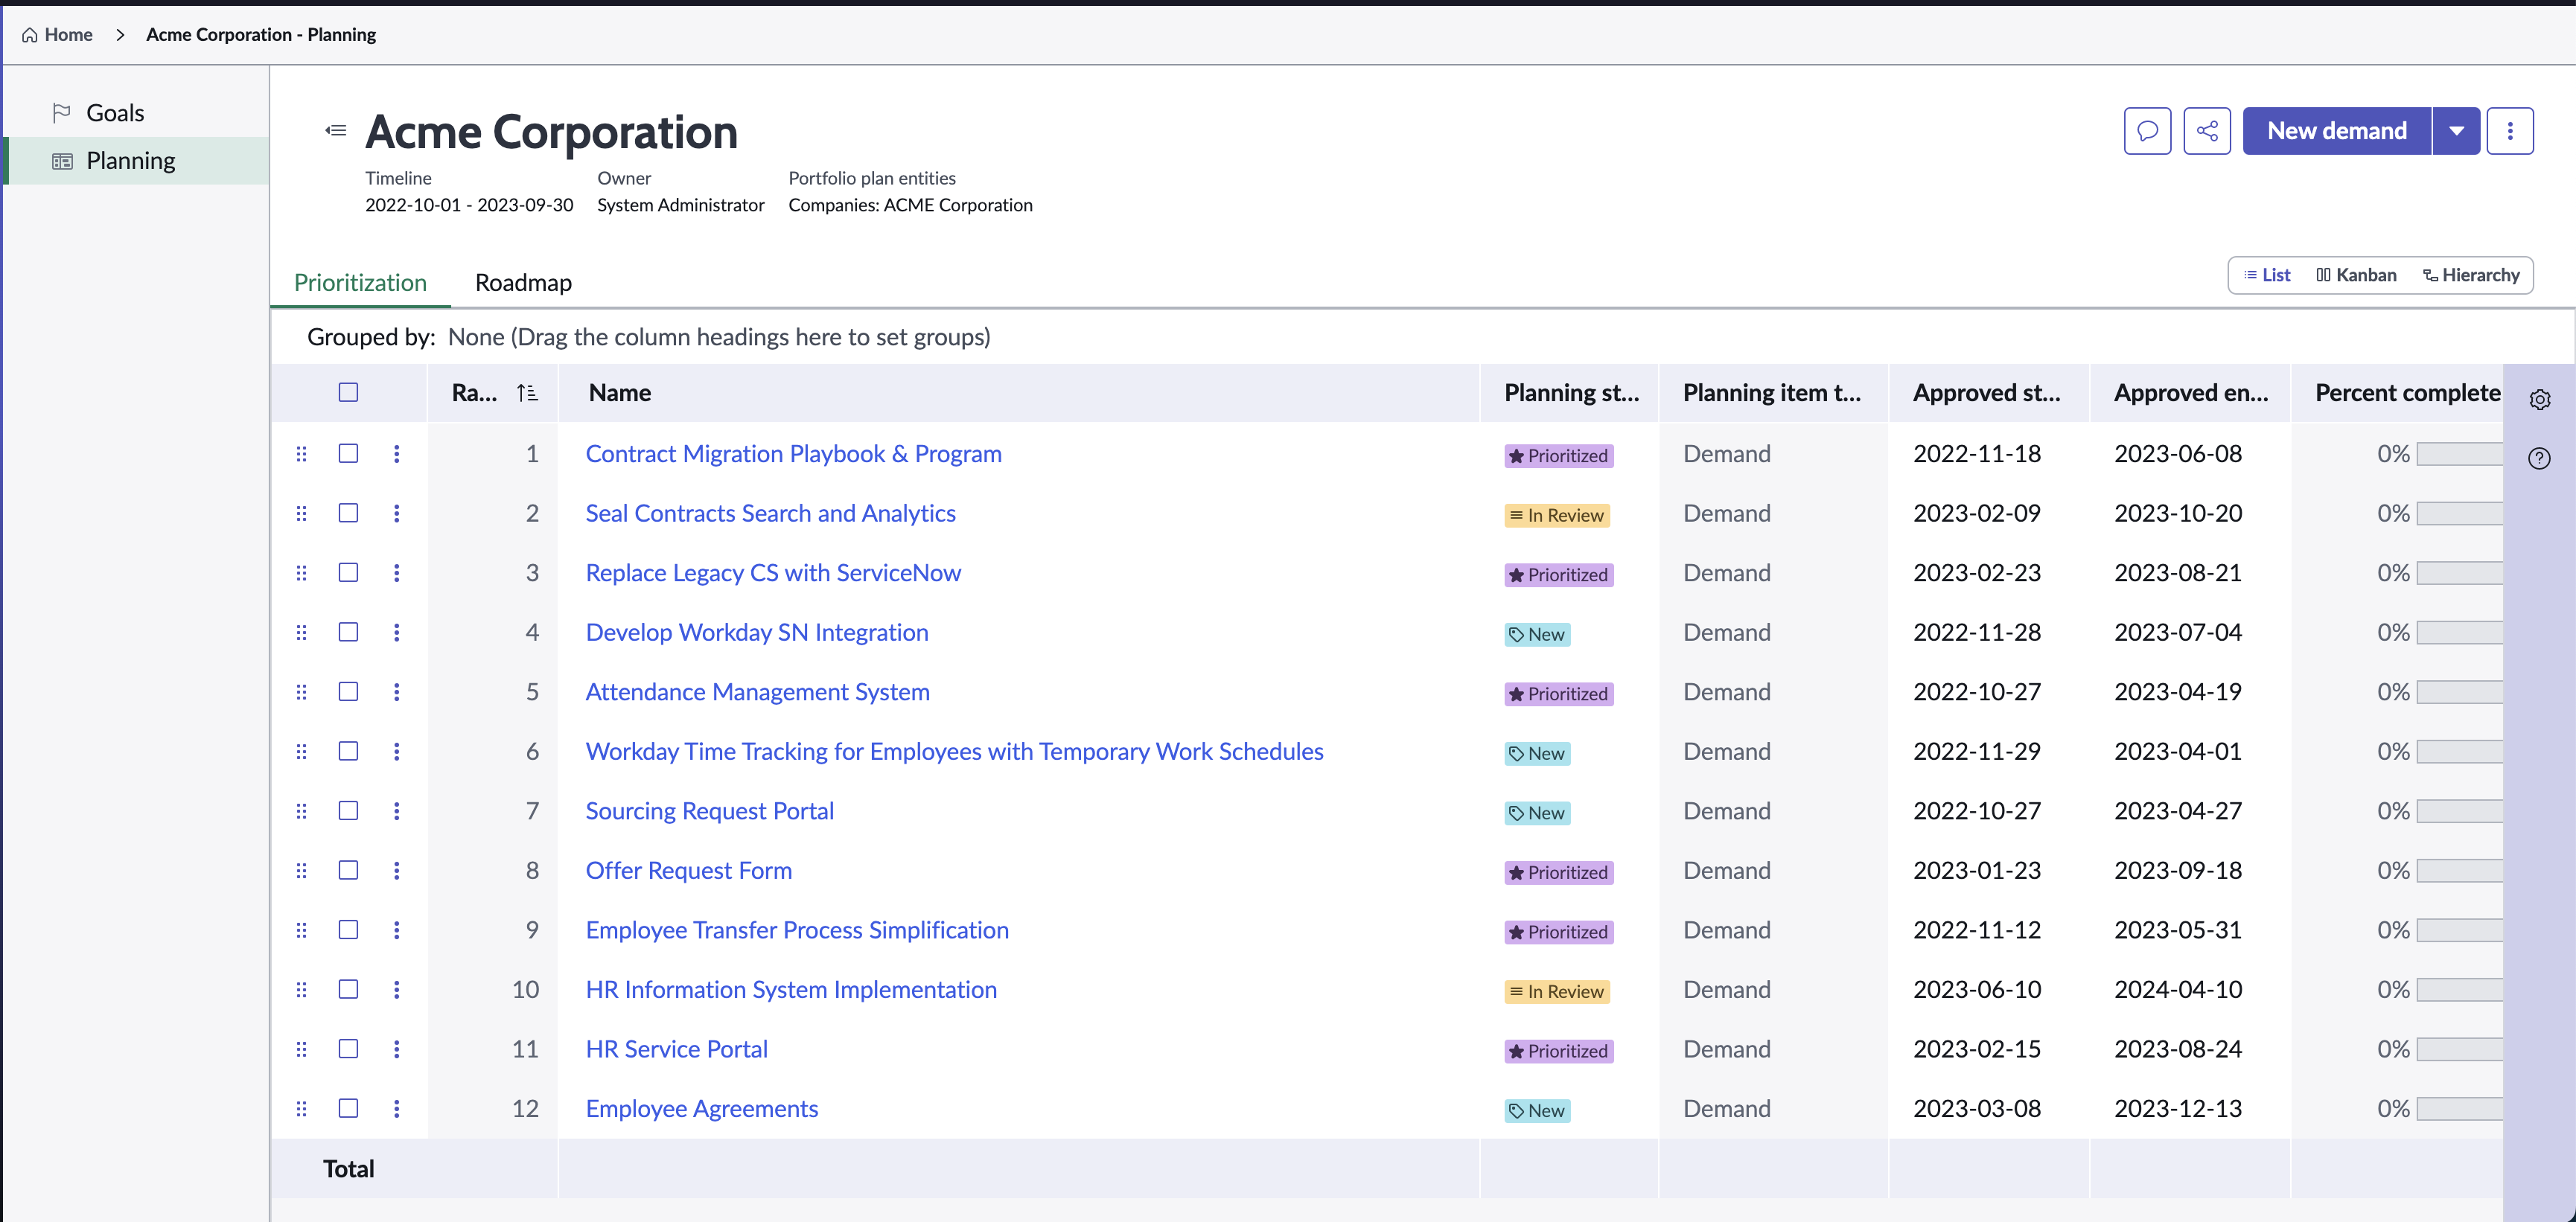
Task: Switch to Hierarchy view
Action: pyautogui.click(x=2471, y=275)
